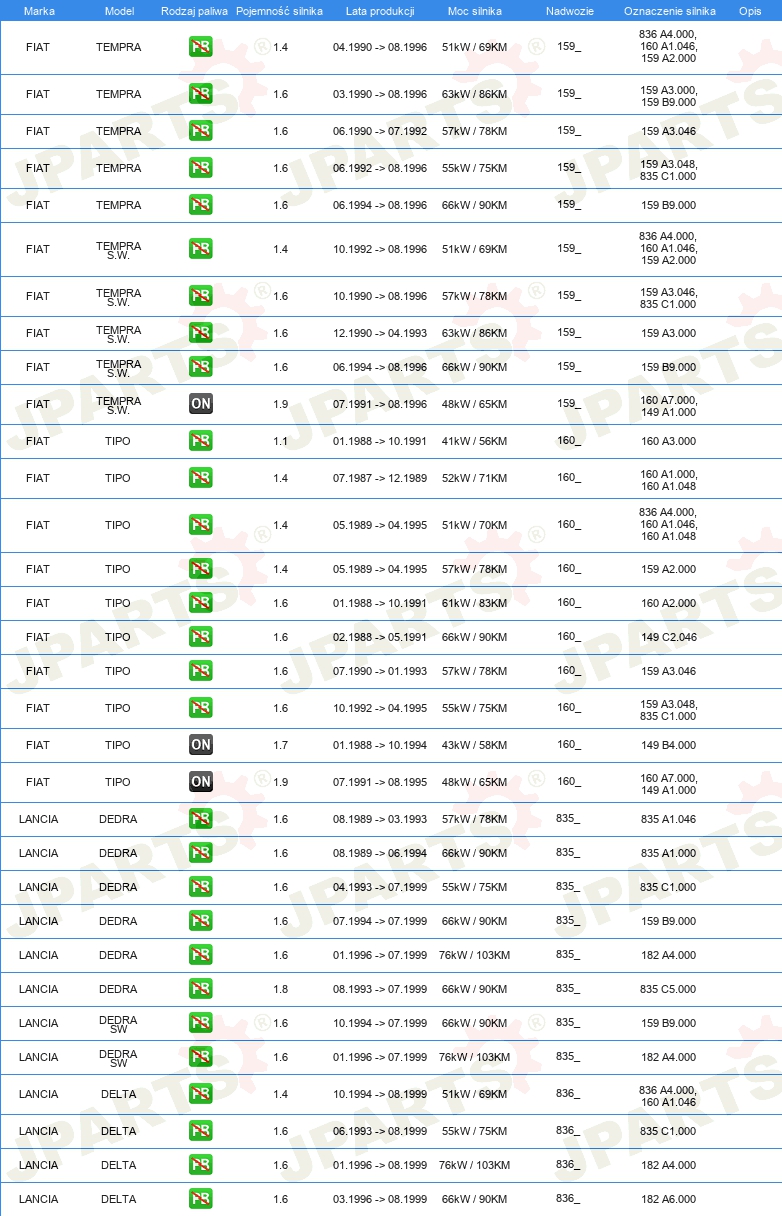Screen dimensions: 782x1216
Task: Click the petrol icon in the DELTA 182 A6.000 row
Action: coord(201,1199)
